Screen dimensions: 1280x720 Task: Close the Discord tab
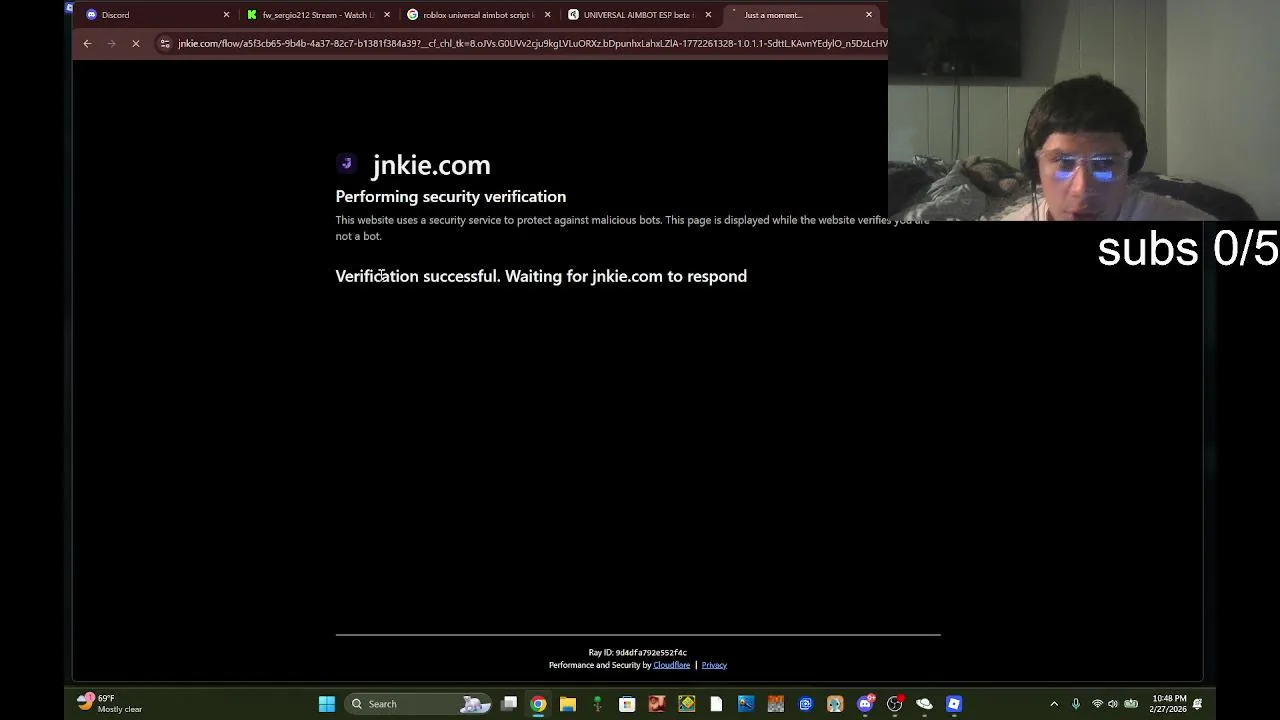tap(226, 15)
